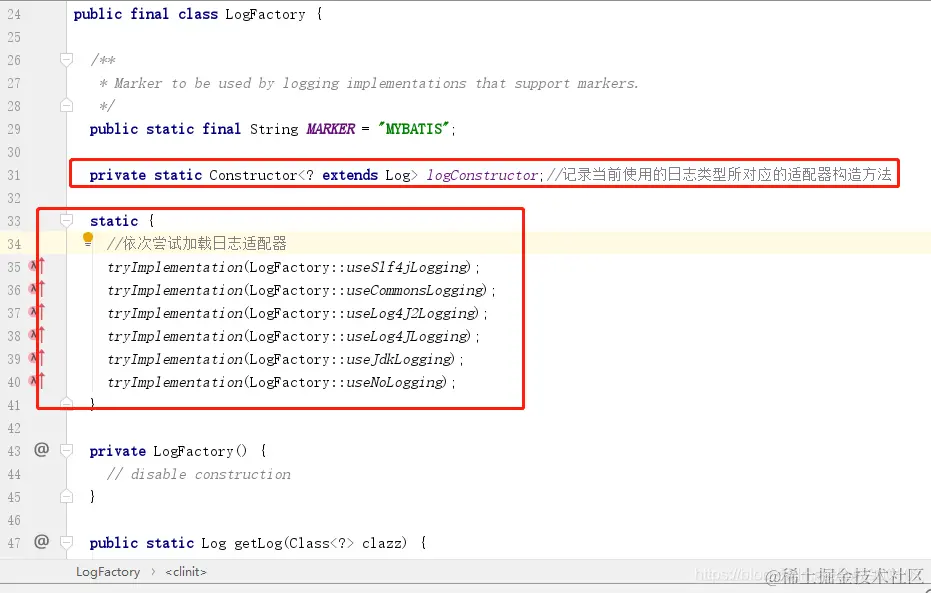
Task: Open the yellow intention bulb on line 34
Action: tap(88, 240)
